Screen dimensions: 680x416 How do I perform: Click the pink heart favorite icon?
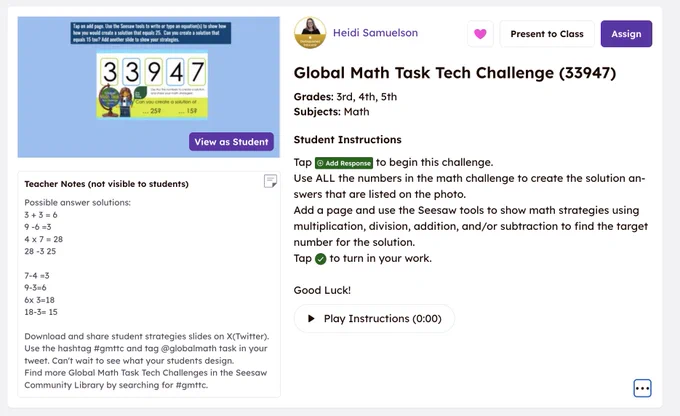point(480,34)
